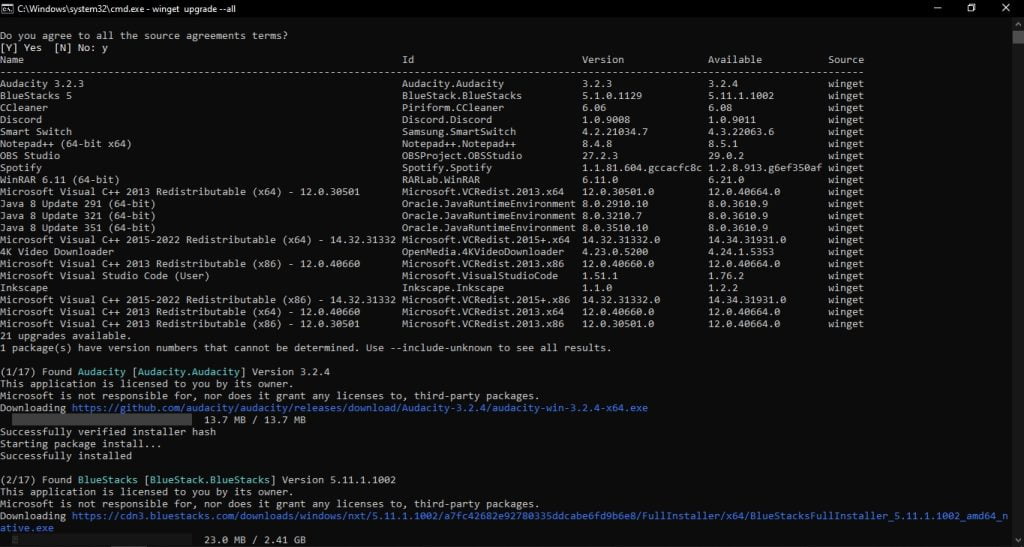Click the "Version" column header
The width and height of the screenshot is (1024, 547).
click(603, 59)
